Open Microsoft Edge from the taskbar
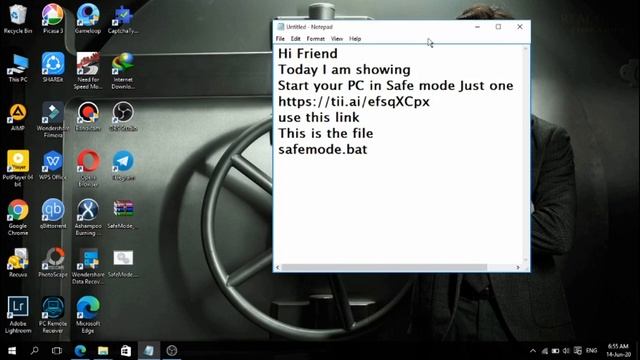Image resolution: width=640 pixels, height=360 pixels. tap(80, 351)
